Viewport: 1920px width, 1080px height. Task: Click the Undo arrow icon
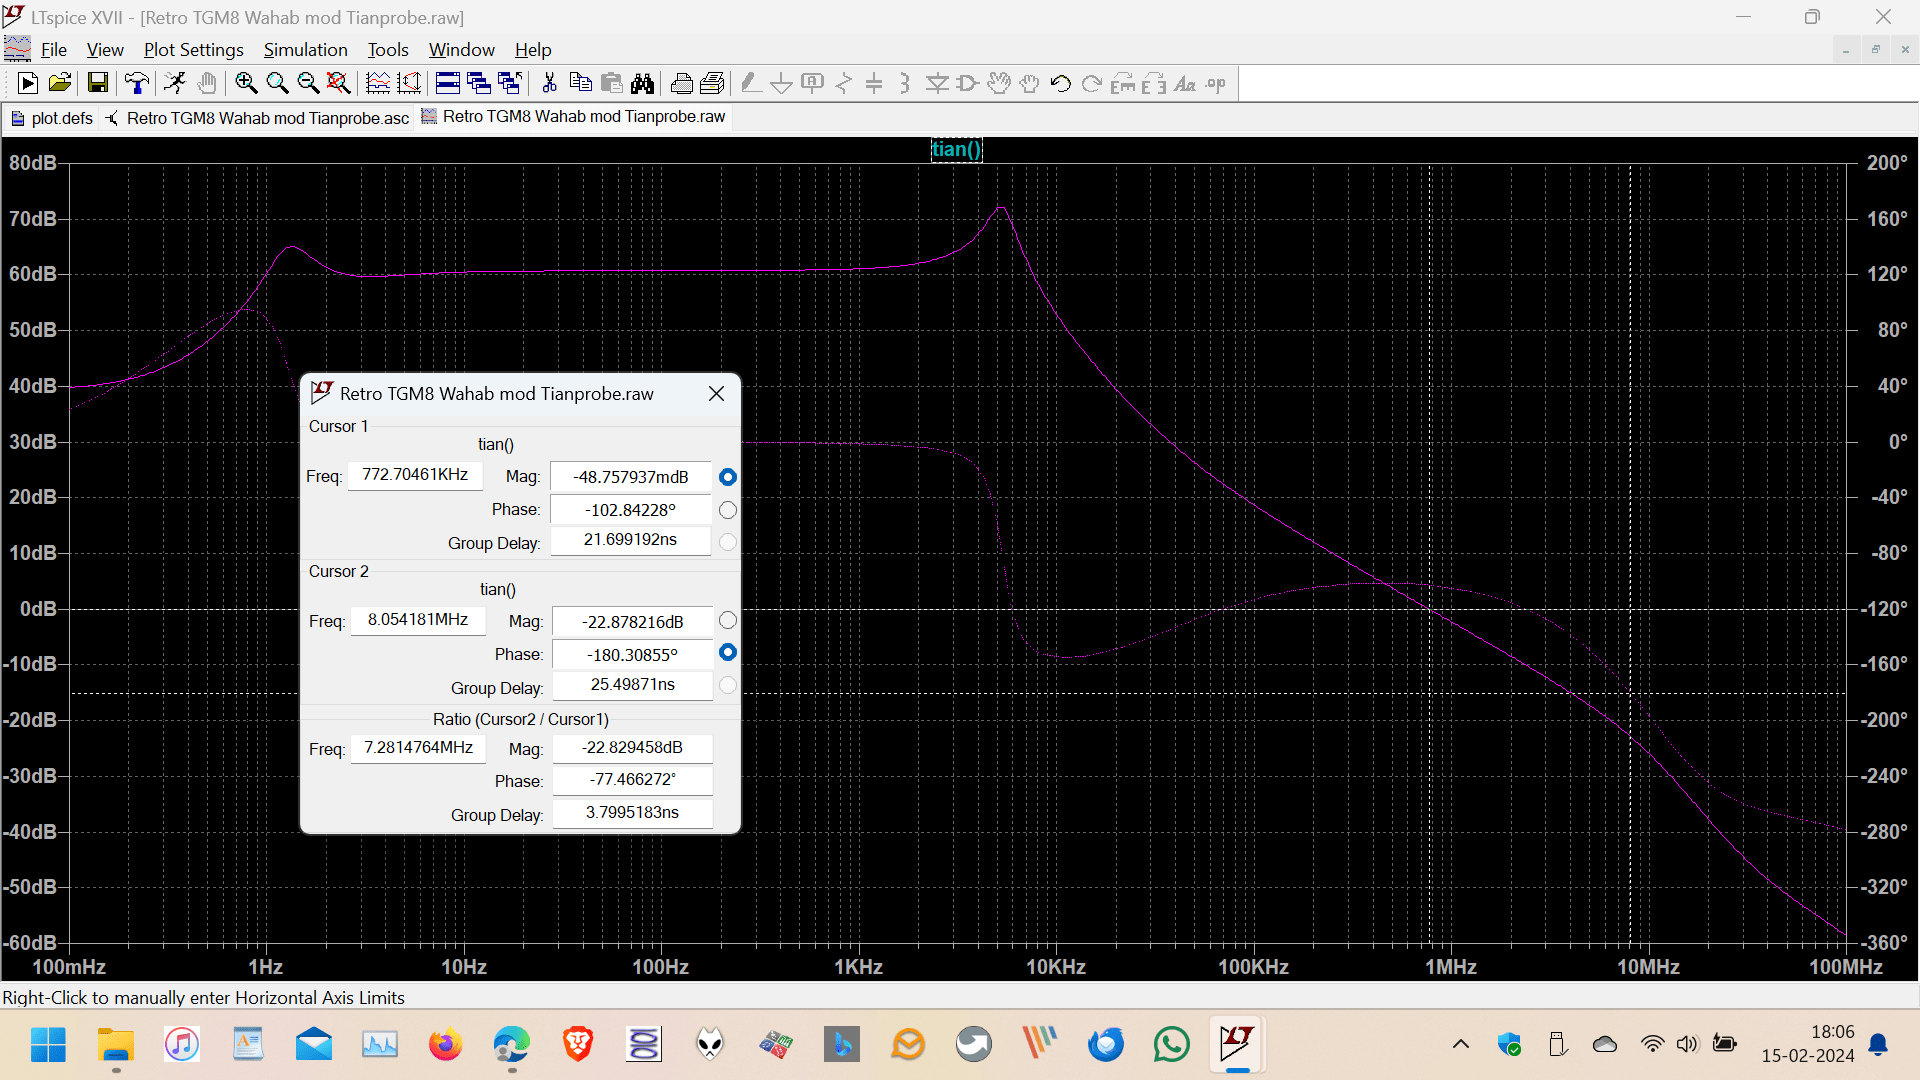pyautogui.click(x=1061, y=84)
